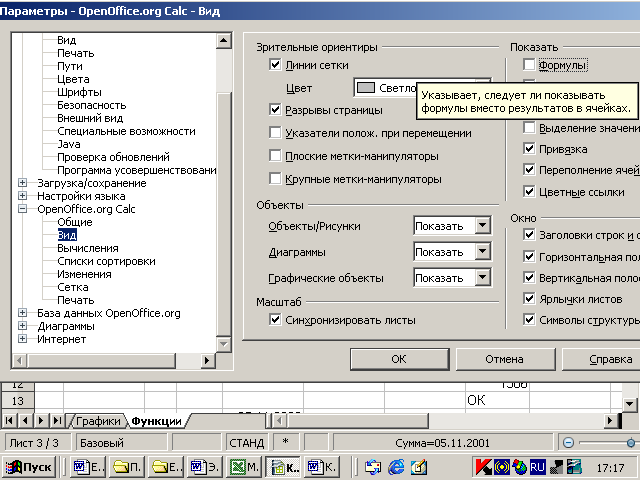Screen dimensions: 640x480
Task: Select Безопасность in options tree
Action: point(92,105)
